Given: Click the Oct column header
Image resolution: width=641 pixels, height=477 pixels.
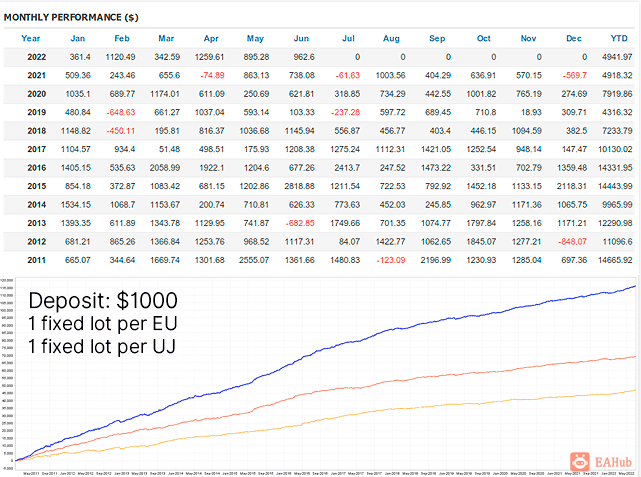Looking at the screenshot, I should coord(484,38).
